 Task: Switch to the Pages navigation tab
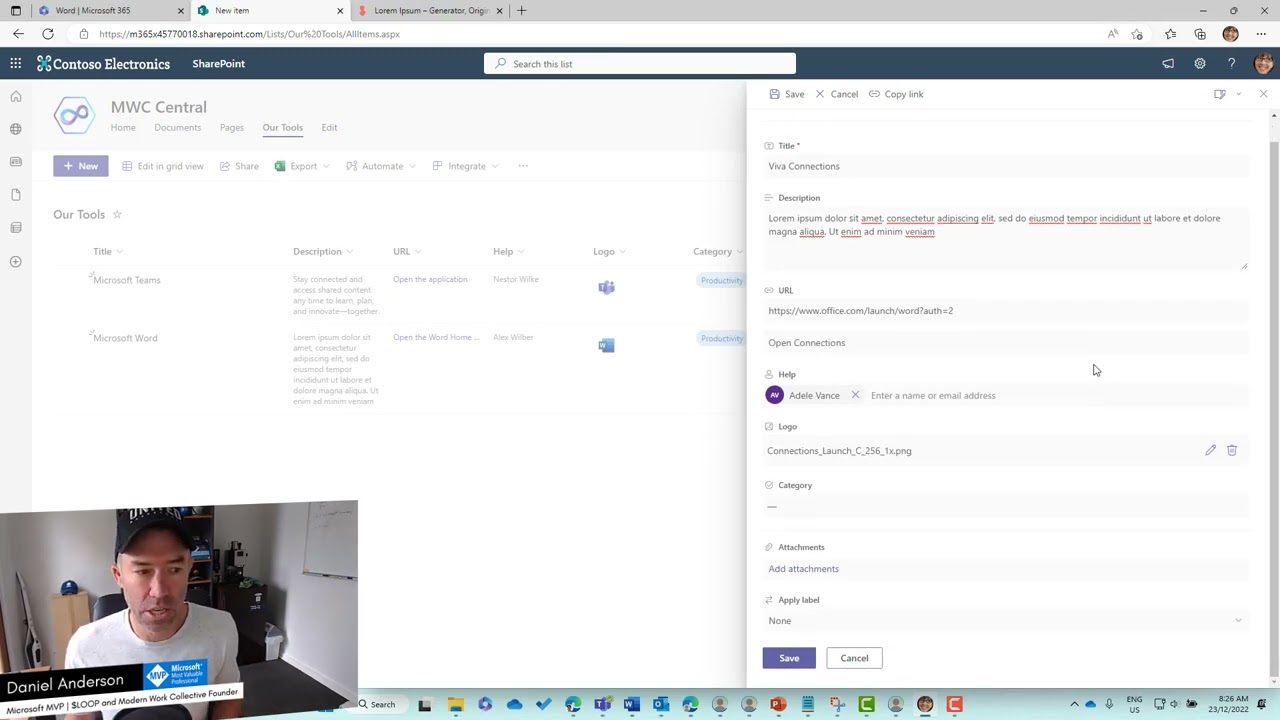[231, 127]
